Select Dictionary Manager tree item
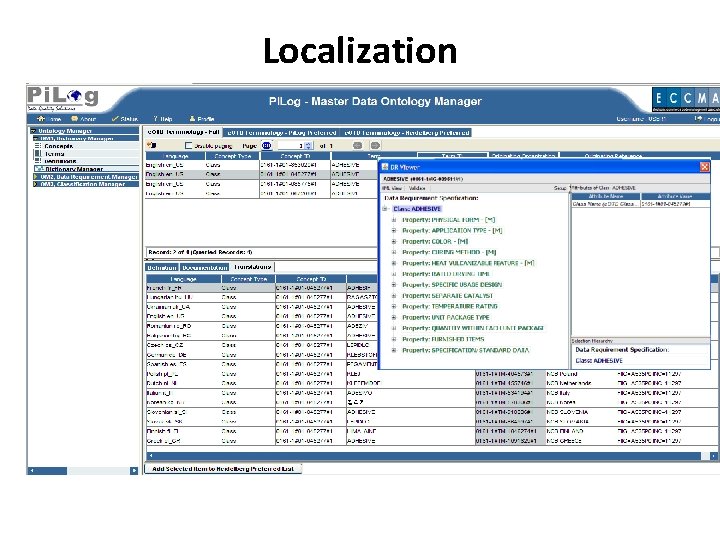Image resolution: width=720 pixels, height=540 pixels. pyautogui.click(x=74, y=169)
